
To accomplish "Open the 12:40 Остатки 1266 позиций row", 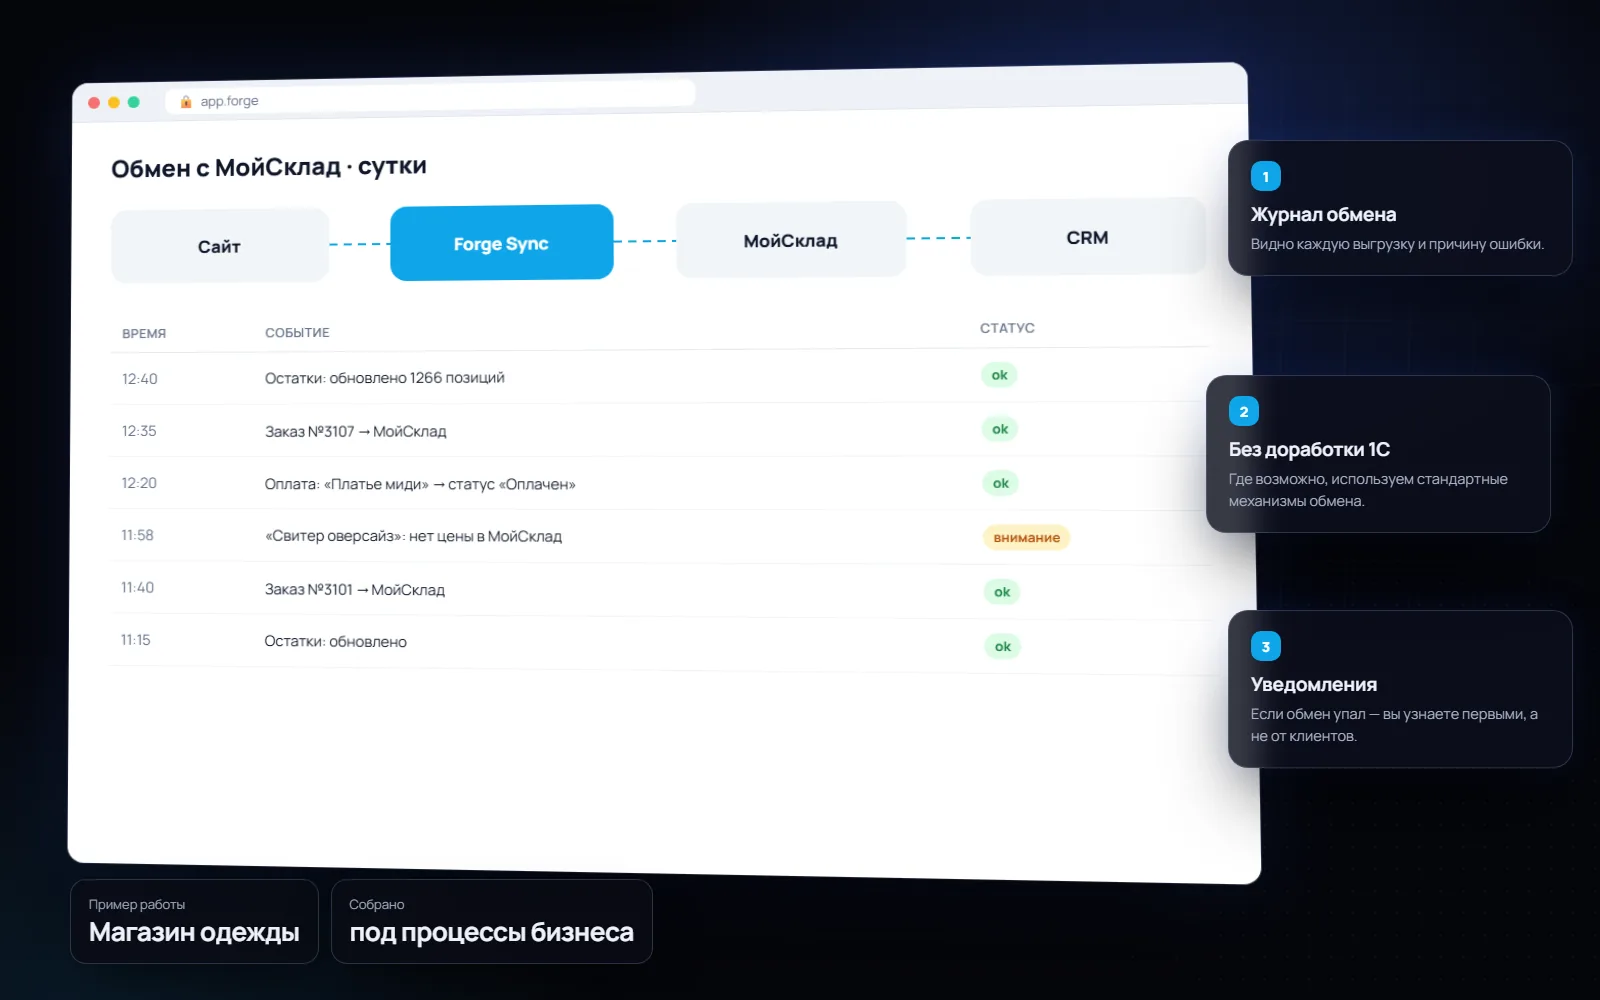I will tap(660, 377).
